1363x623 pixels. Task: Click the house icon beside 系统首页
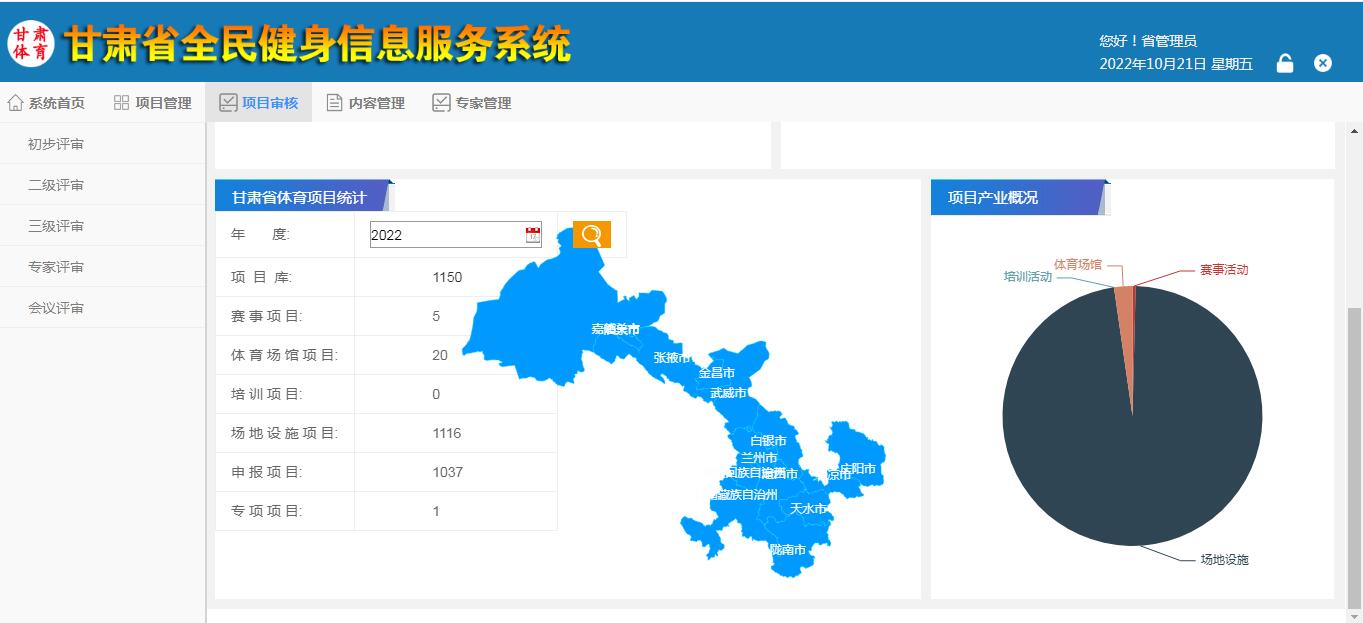tap(15, 103)
